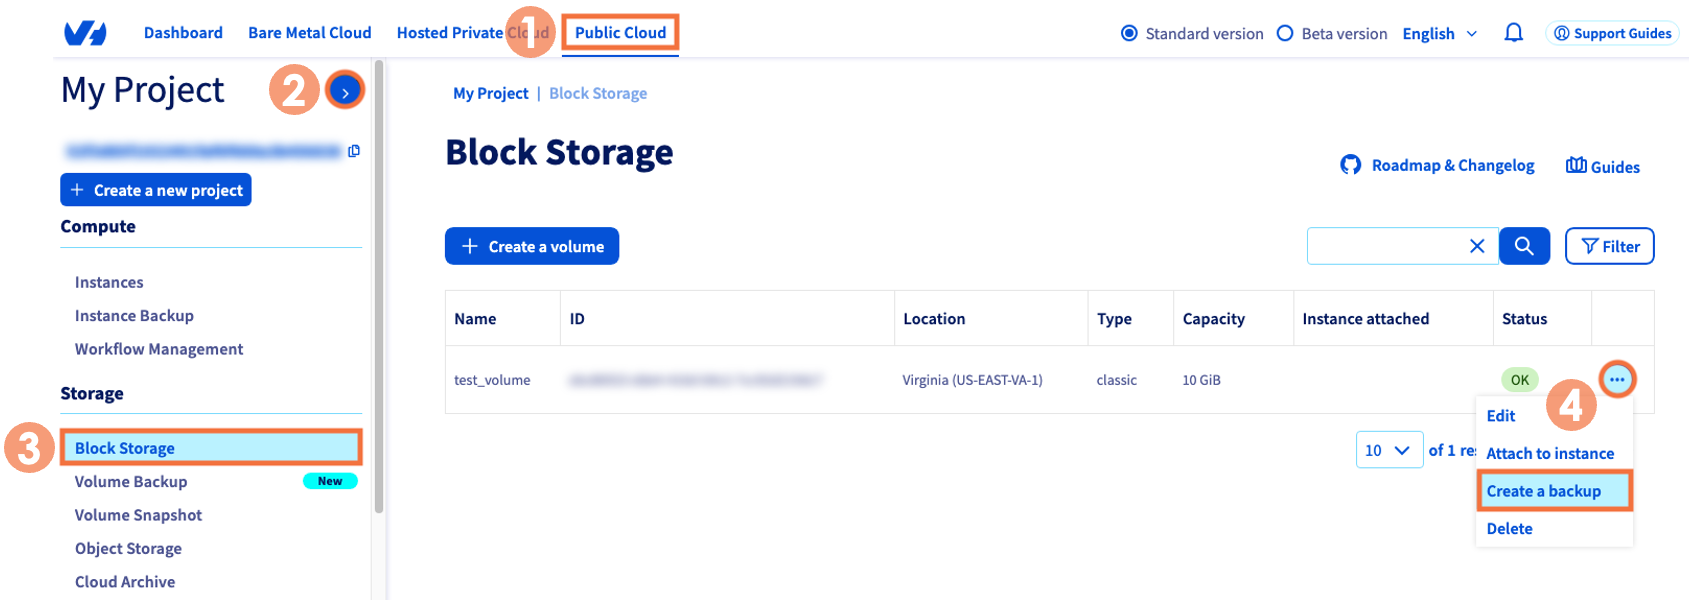The width and height of the screenshot is (1689, 600).
Task: Clear the search field with X icon
Action: (x=1476, y=246)
